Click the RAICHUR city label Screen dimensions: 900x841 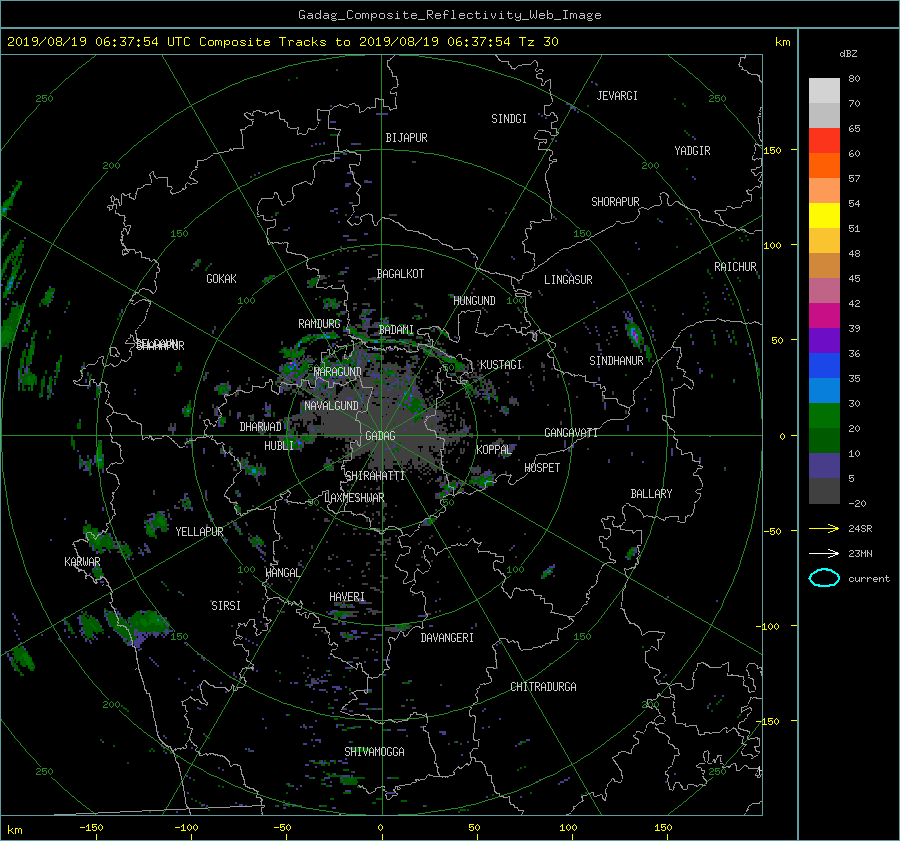click(x=735, y=267)
